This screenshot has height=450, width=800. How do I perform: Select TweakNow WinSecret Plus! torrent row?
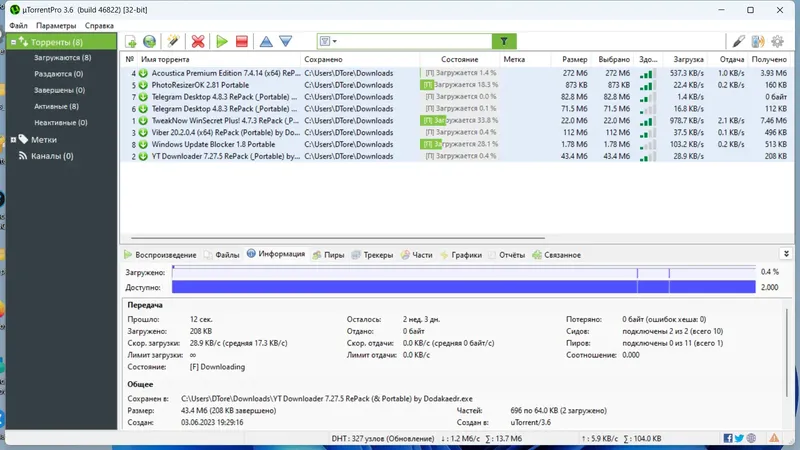(457, 121)
